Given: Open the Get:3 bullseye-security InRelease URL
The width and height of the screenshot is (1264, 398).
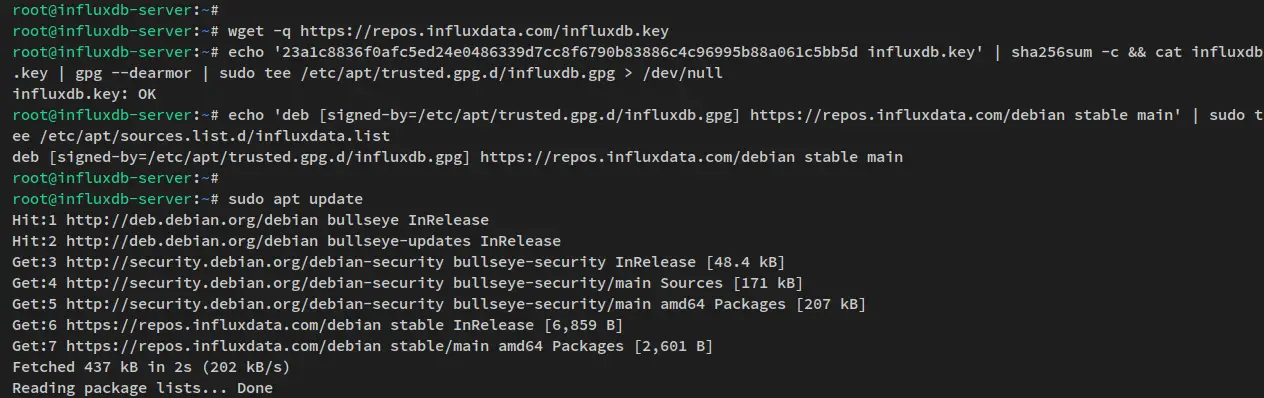Looking at the screenshot, I should coord(381,262).
